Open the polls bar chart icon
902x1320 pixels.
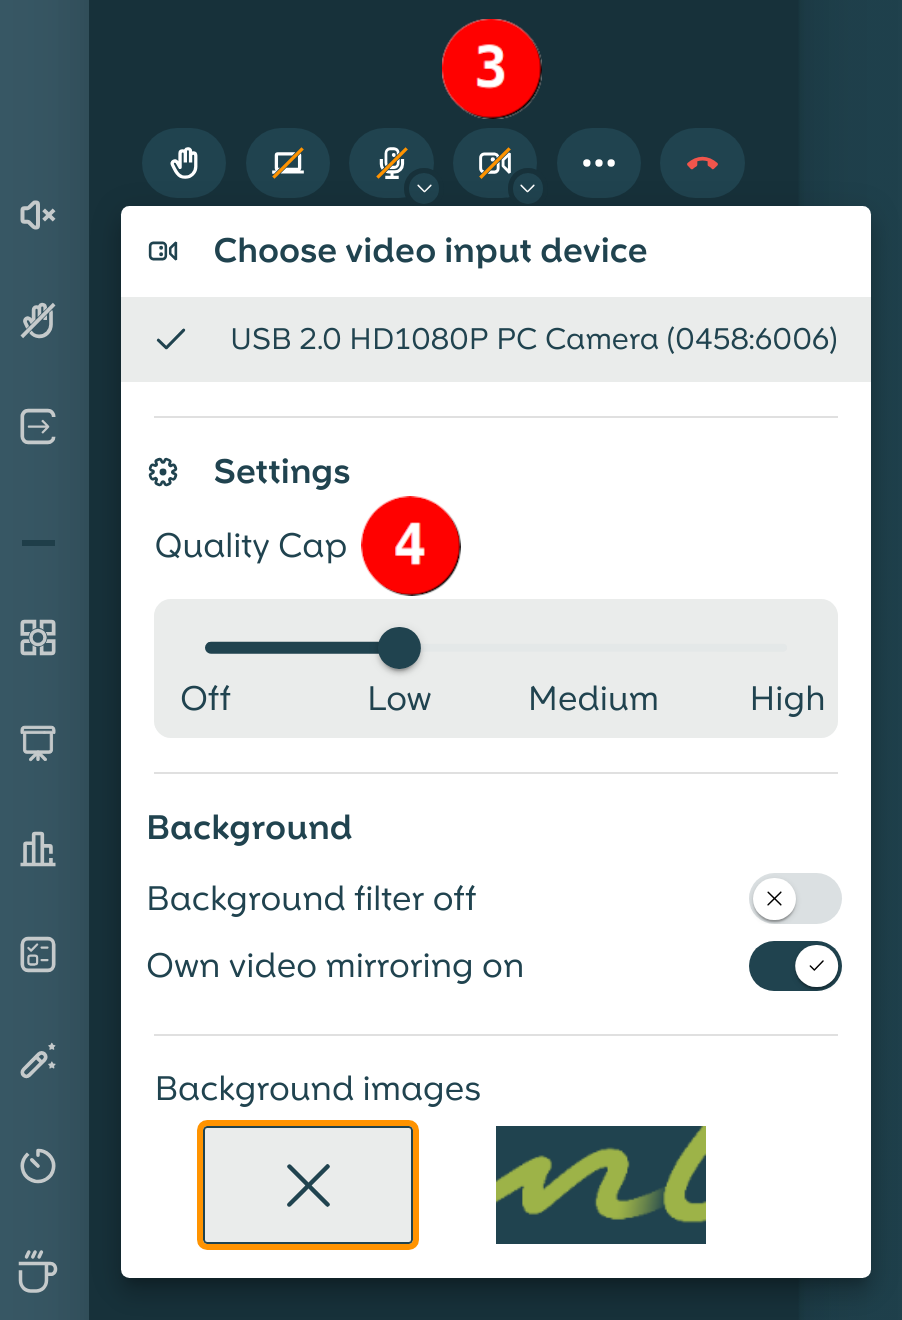tap(38, 849)
